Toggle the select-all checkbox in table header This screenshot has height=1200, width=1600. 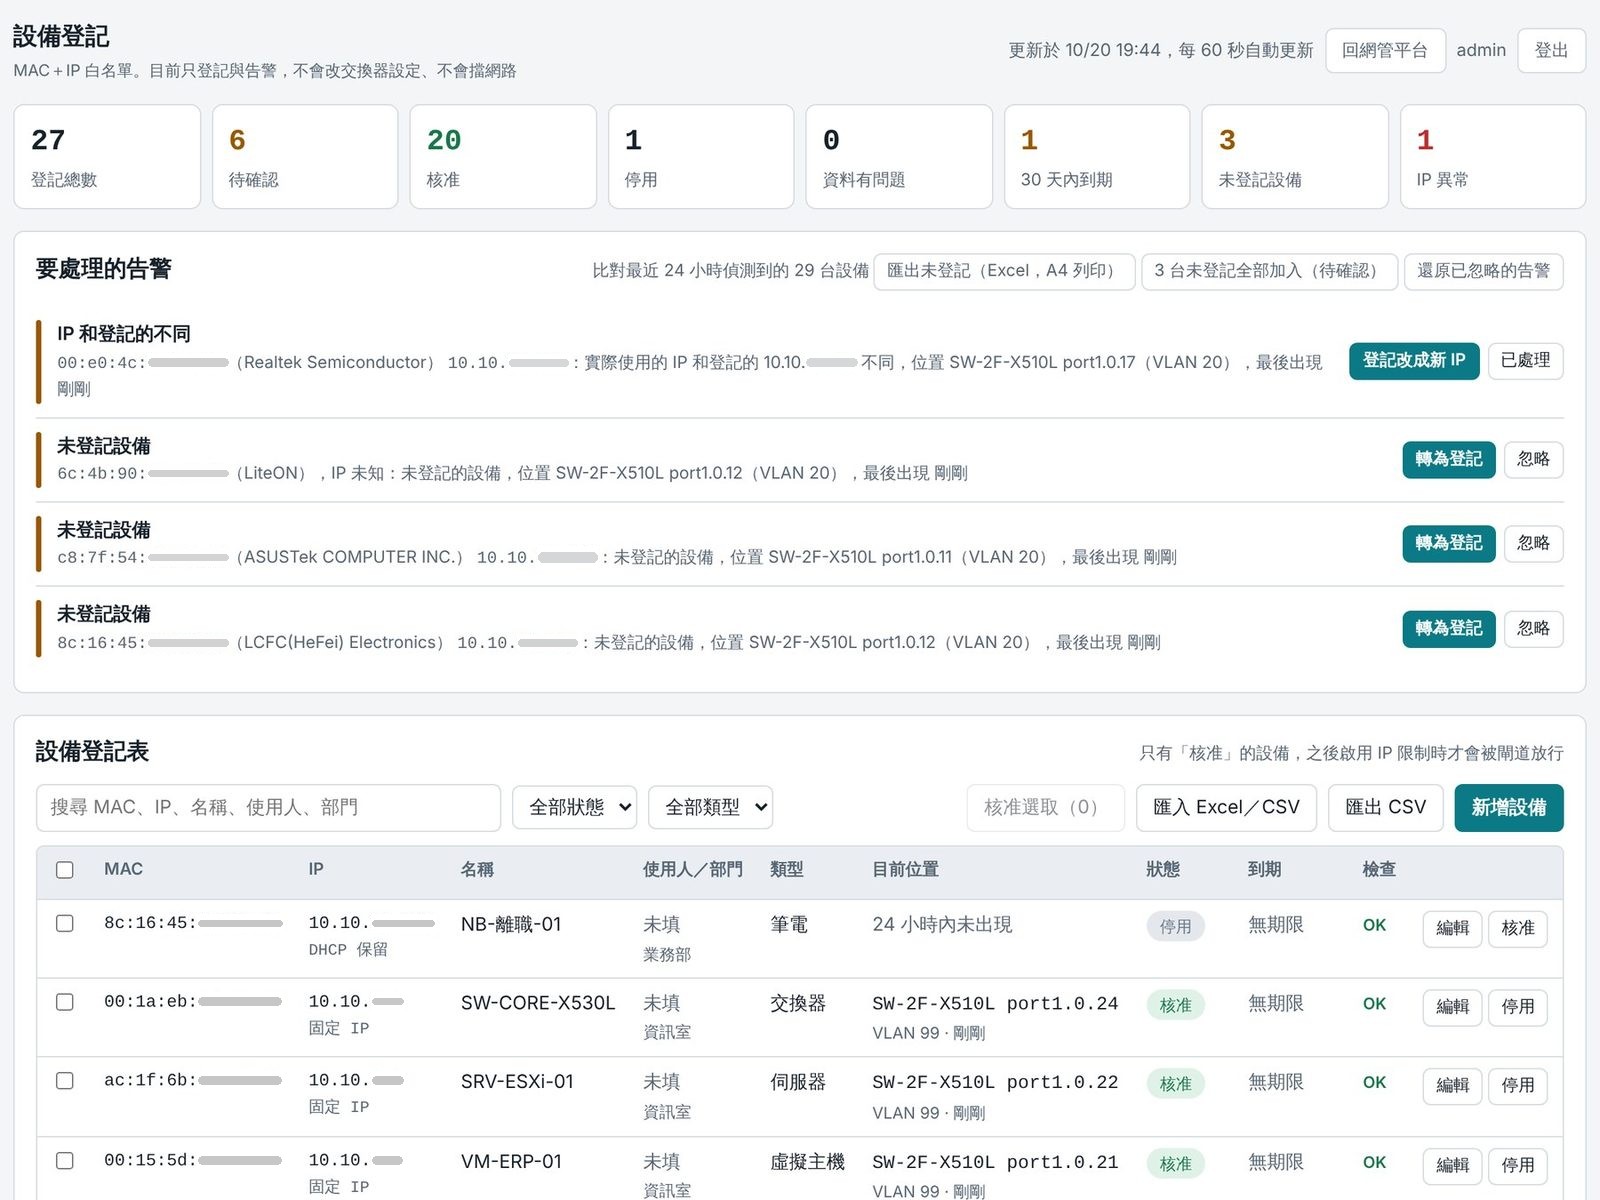[65, 870]
